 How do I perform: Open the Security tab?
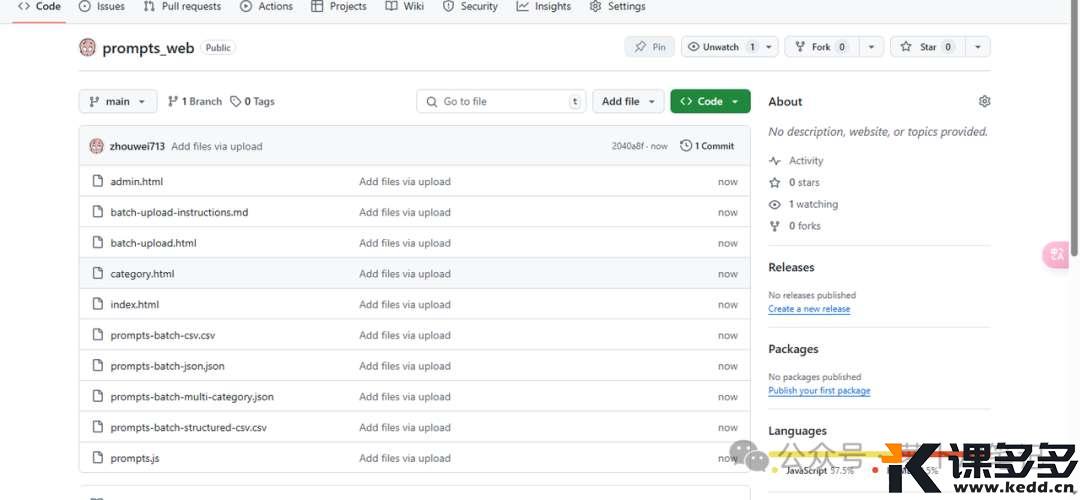tap(470, 6)
